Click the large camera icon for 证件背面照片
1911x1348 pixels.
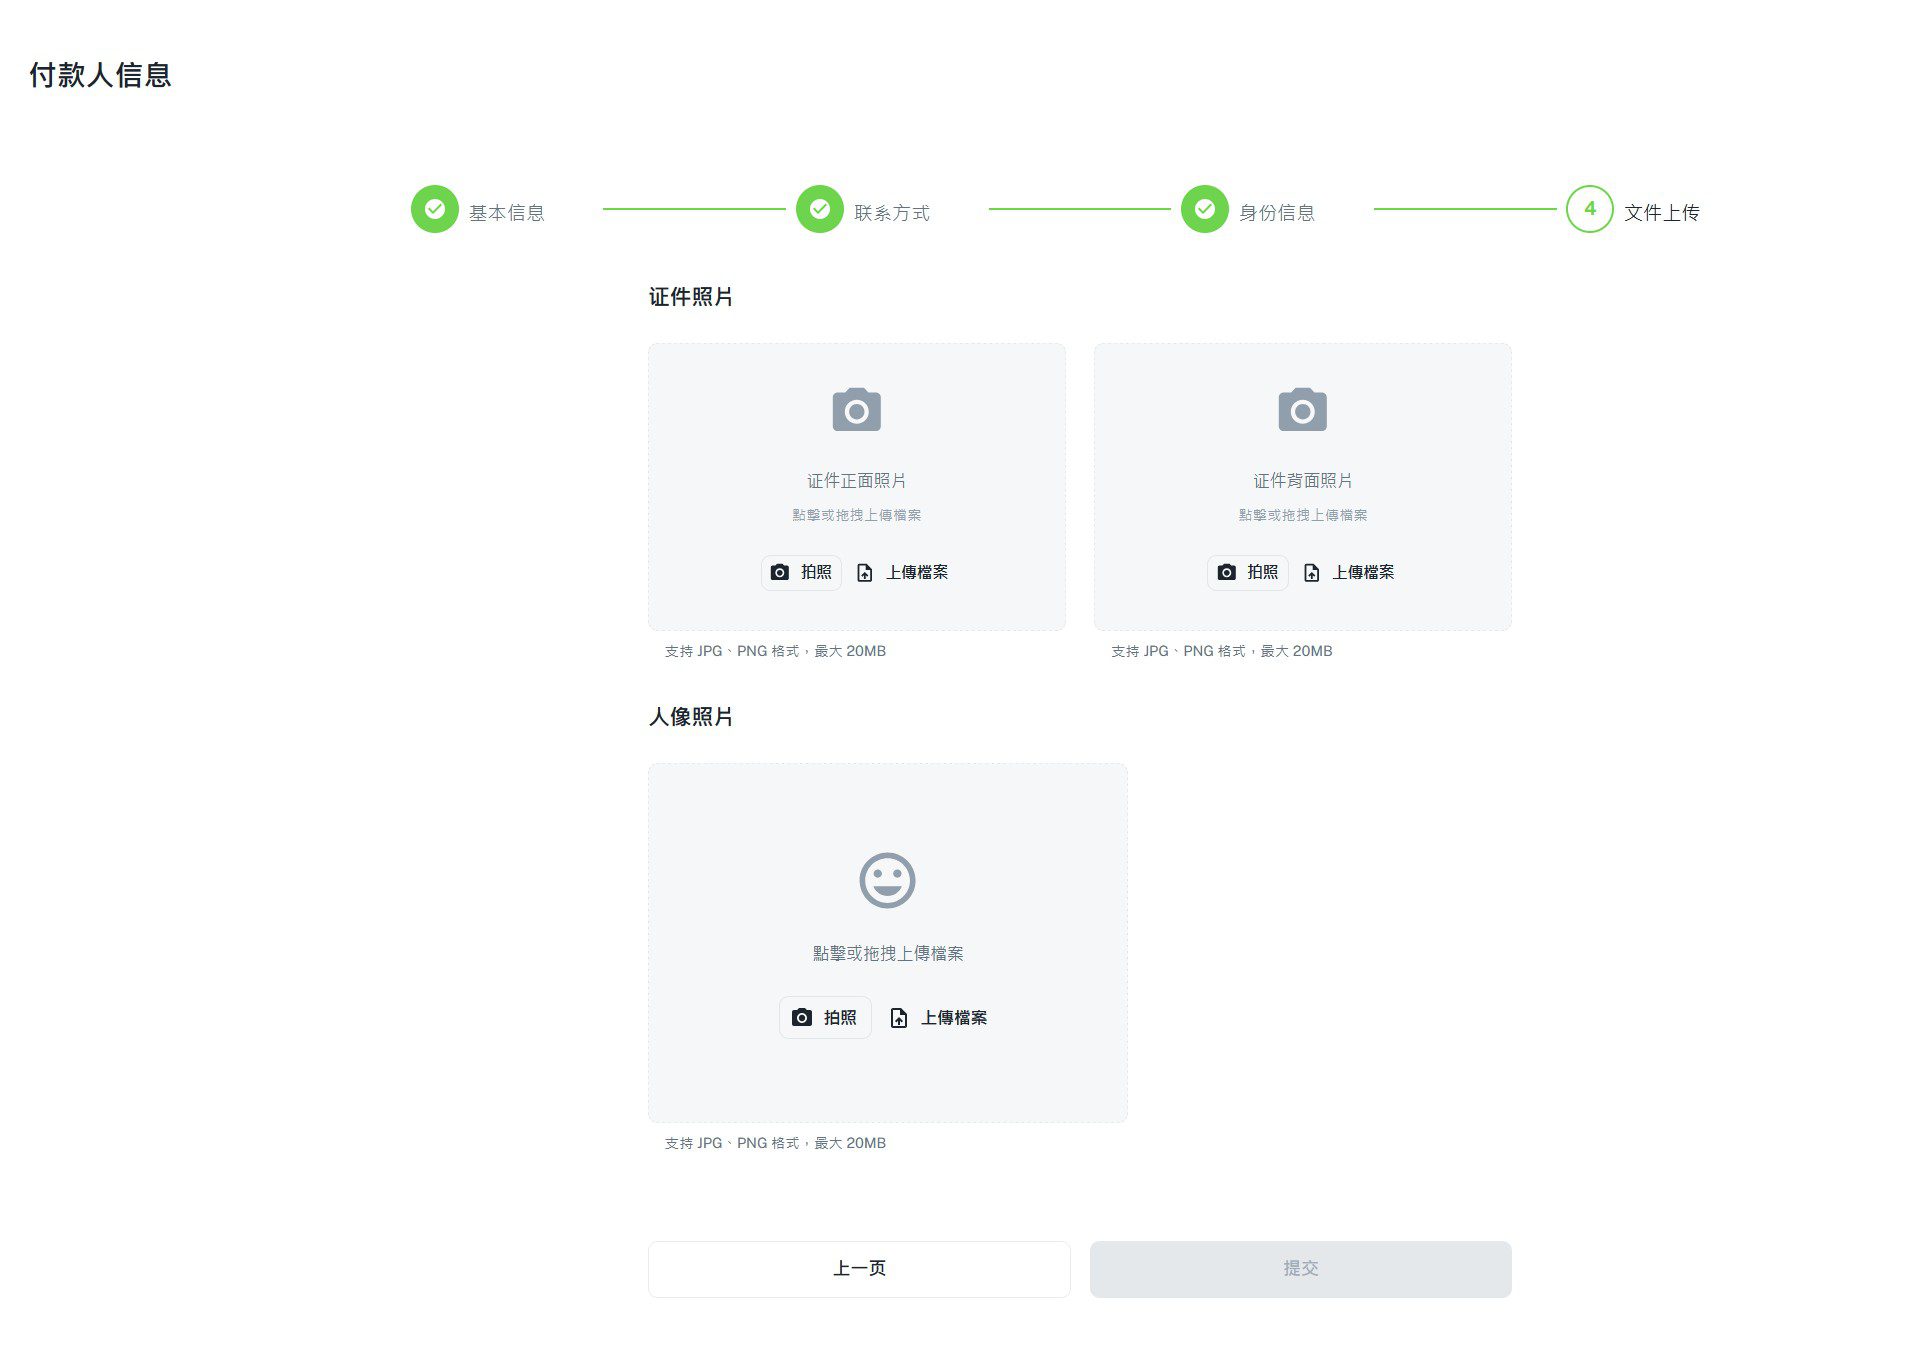click(x=1302, y=409)
